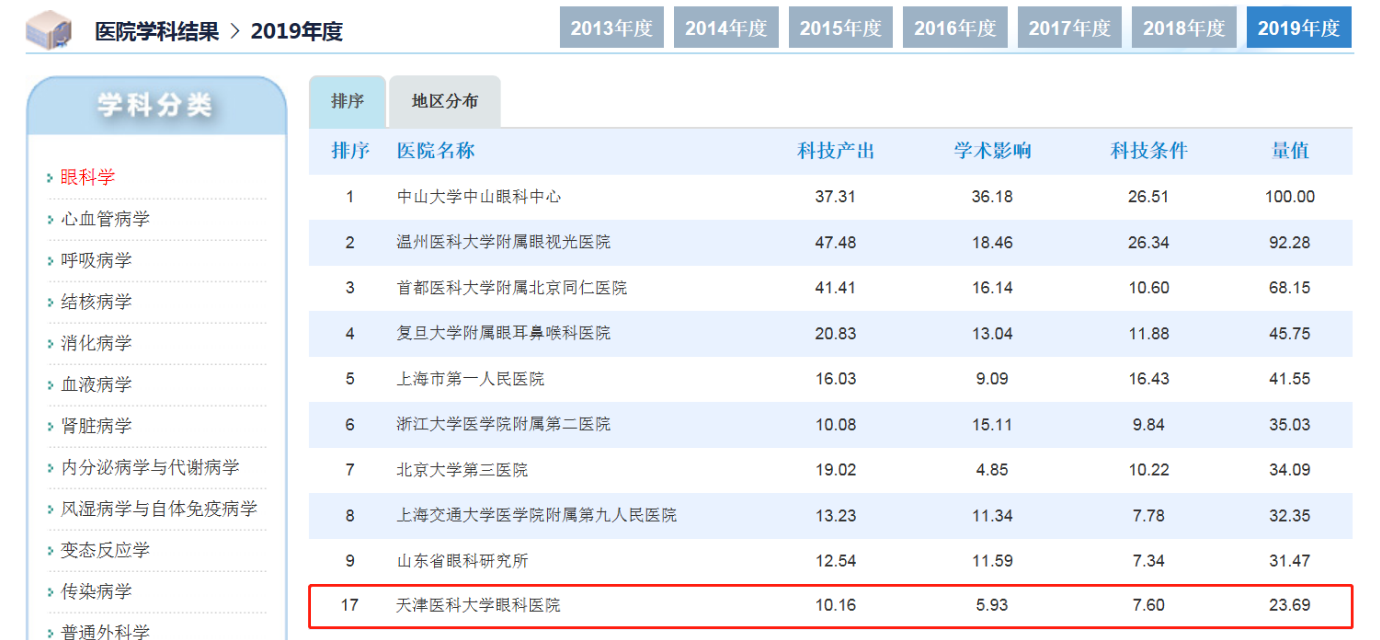
Task: Click hospital name 复旦大学附属眼耳鼻喉科医院
Action: (x=503, y=333)
